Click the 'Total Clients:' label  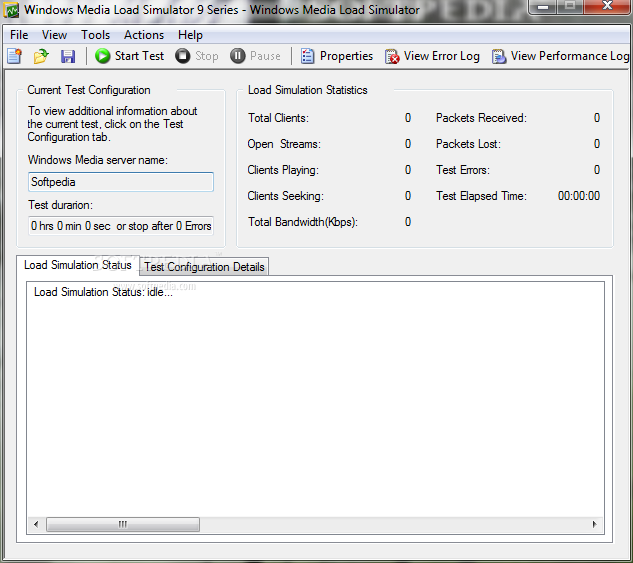278,118
